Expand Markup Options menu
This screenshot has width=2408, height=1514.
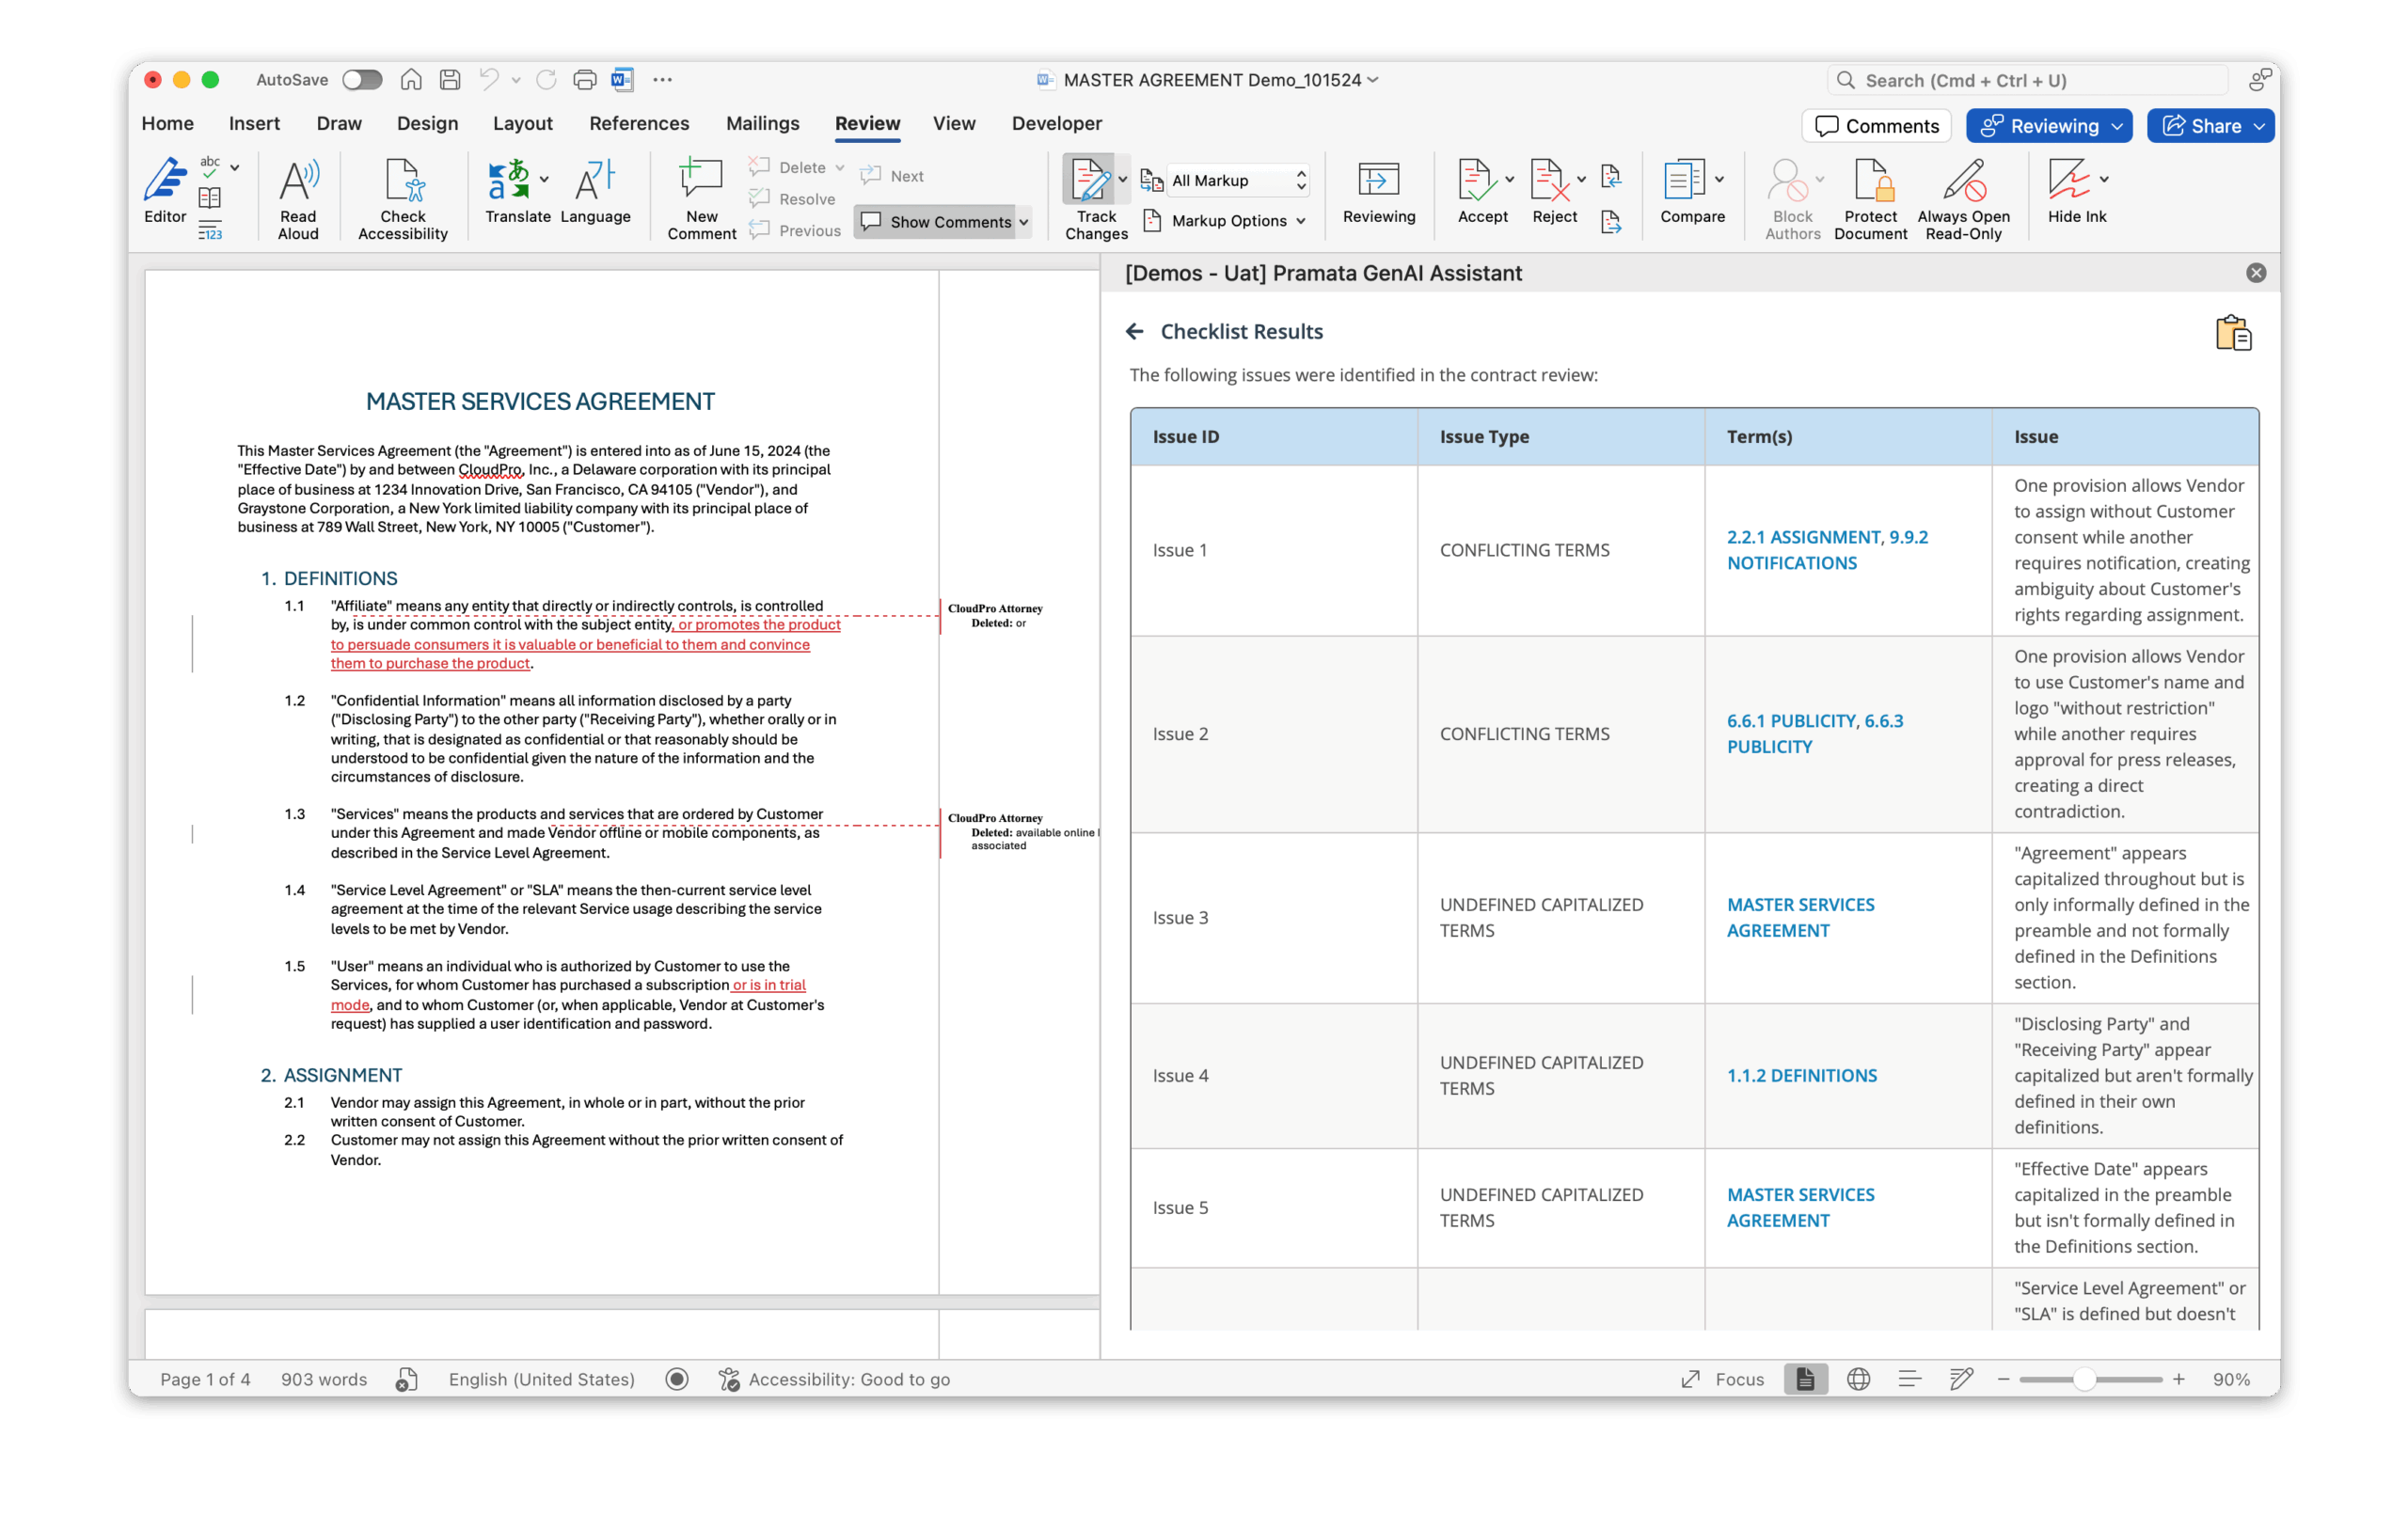tap(1224, 221)
